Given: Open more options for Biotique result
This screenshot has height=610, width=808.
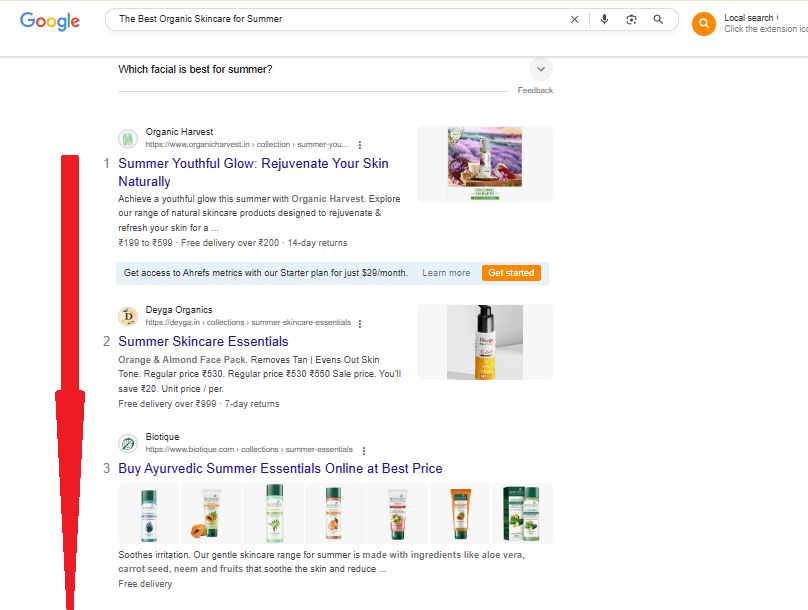Looking at the screenshot, I should point(364,451).
